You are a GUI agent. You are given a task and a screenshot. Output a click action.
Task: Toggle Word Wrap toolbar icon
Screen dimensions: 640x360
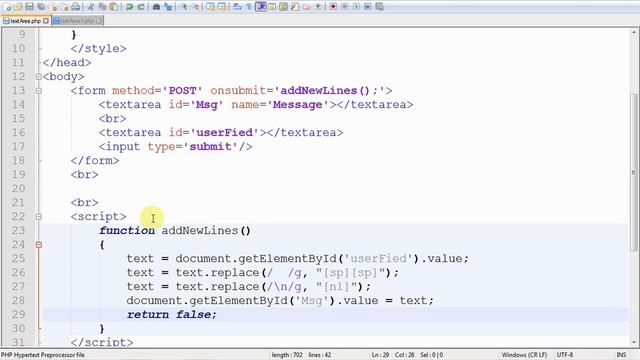(x=238, y=7)
